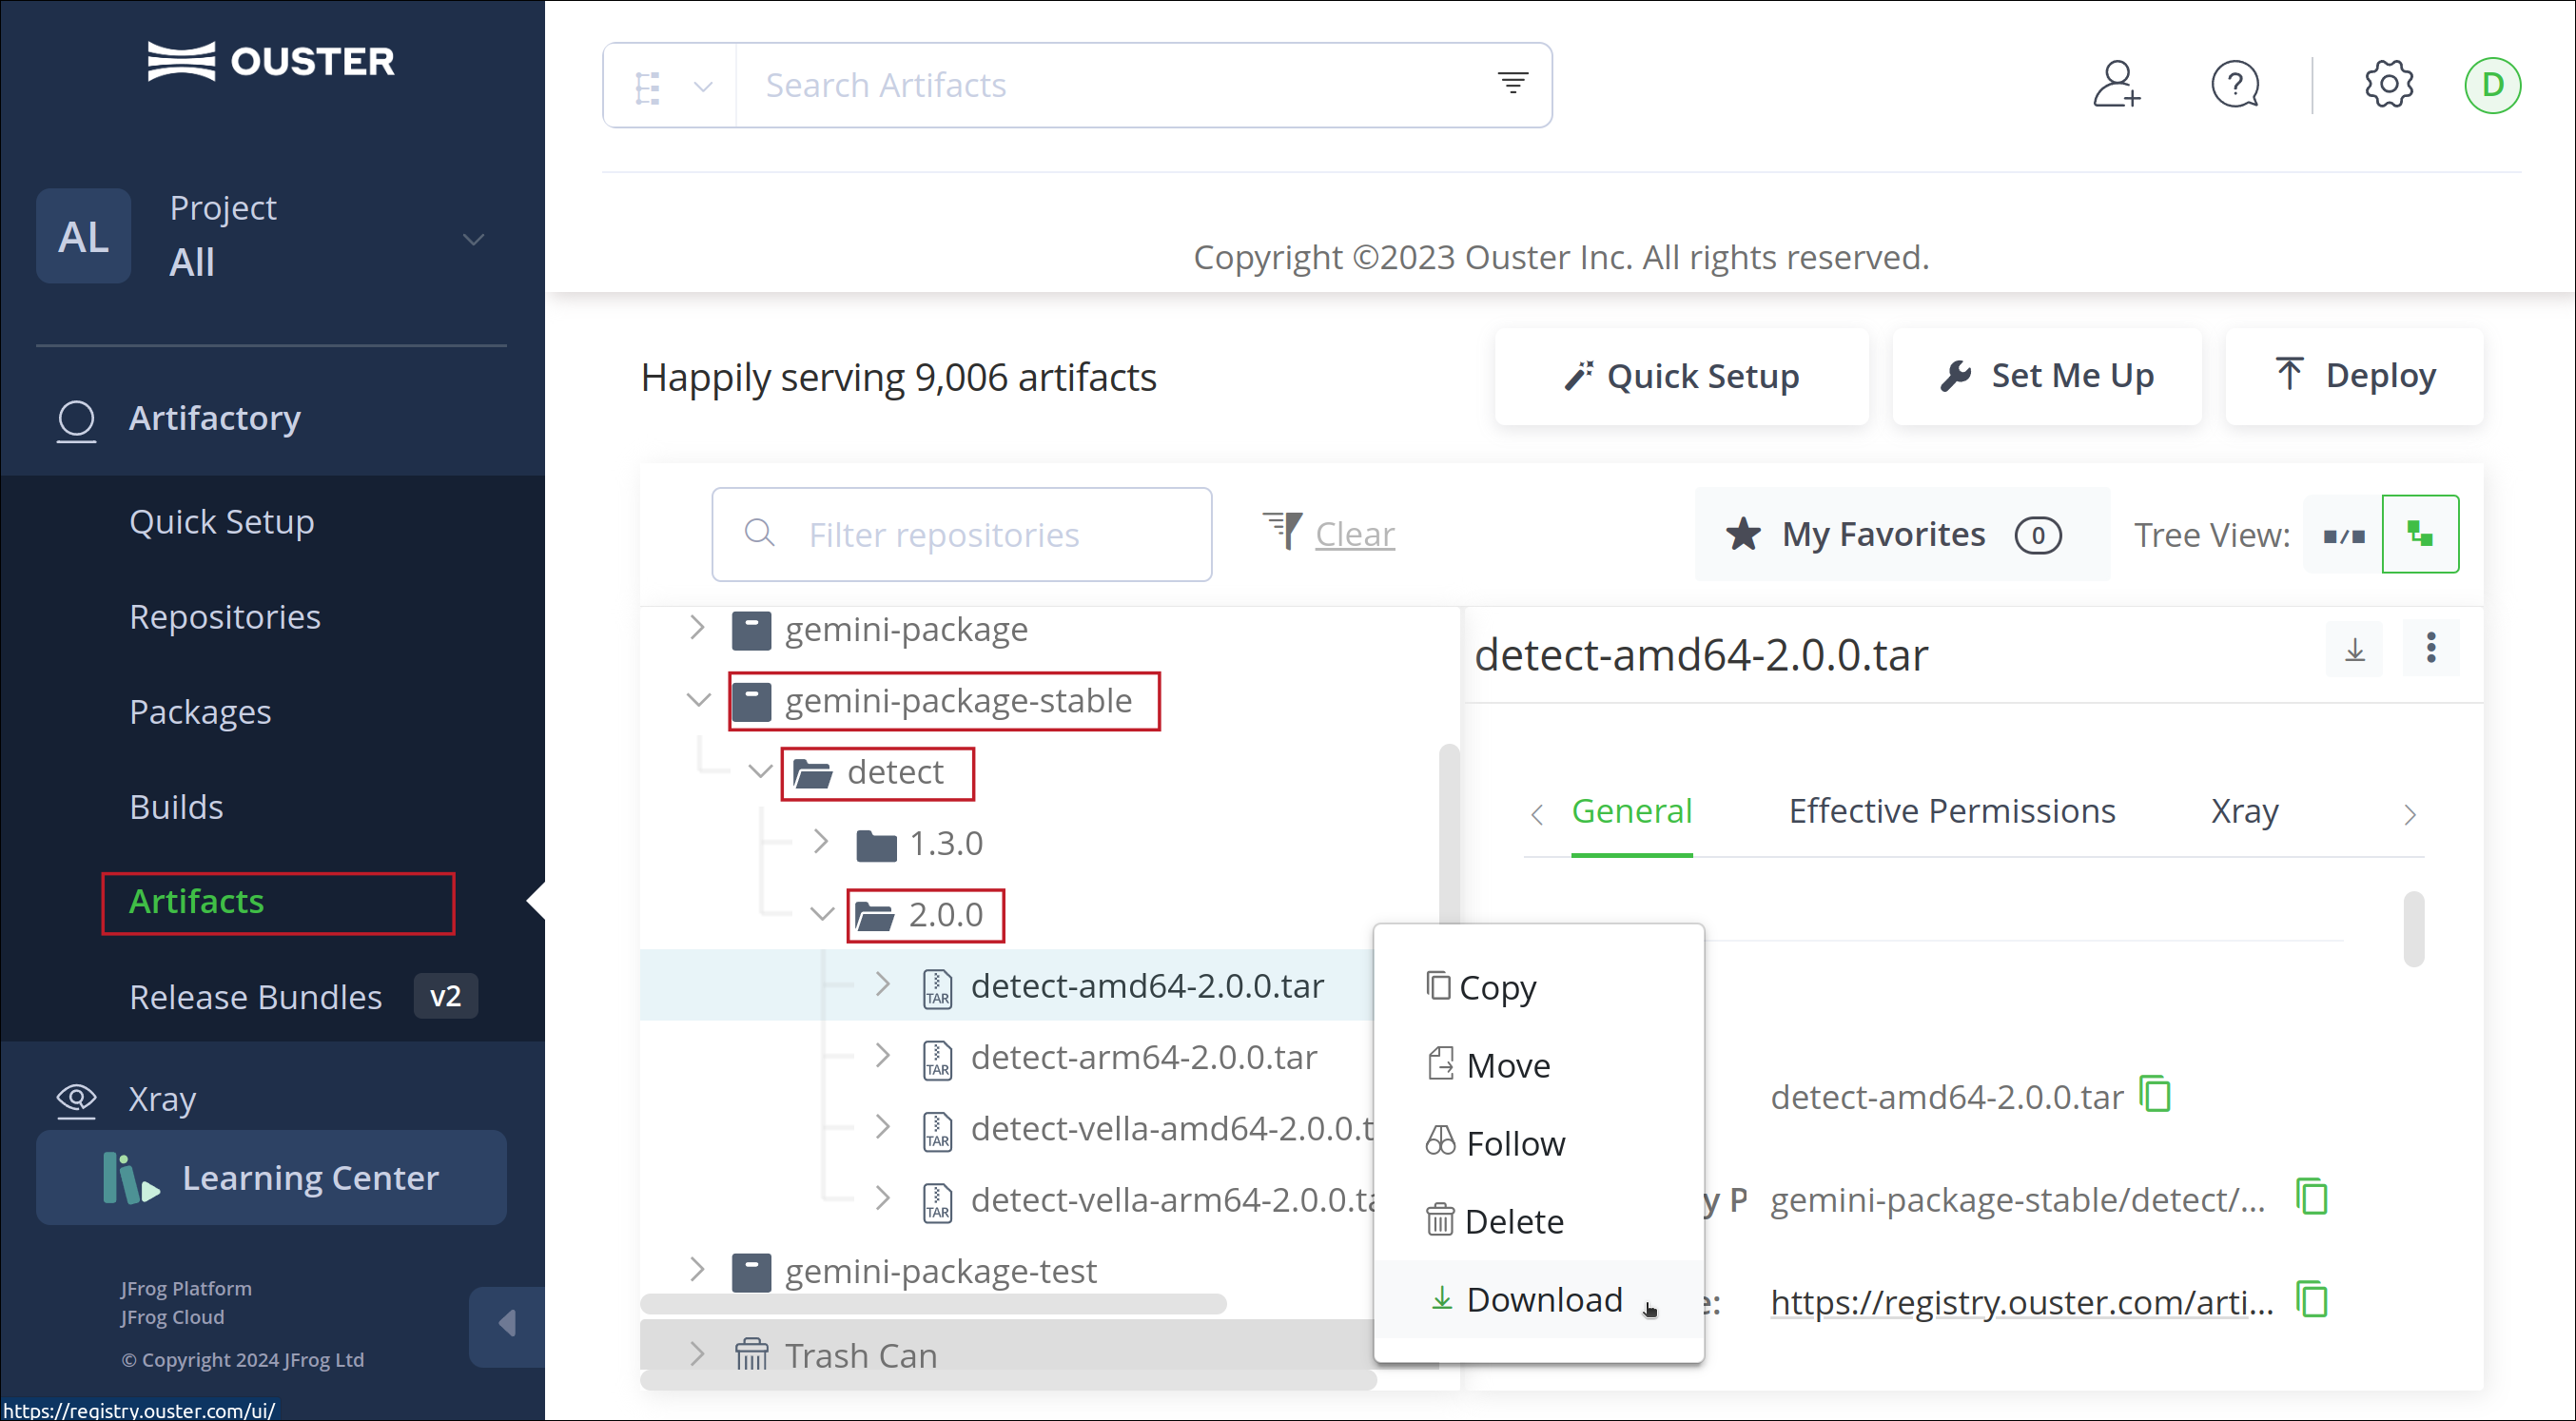Screen dimensions: 2576x1421
Task: Collapse the gemini-package-stable repository
Action: 698,700
